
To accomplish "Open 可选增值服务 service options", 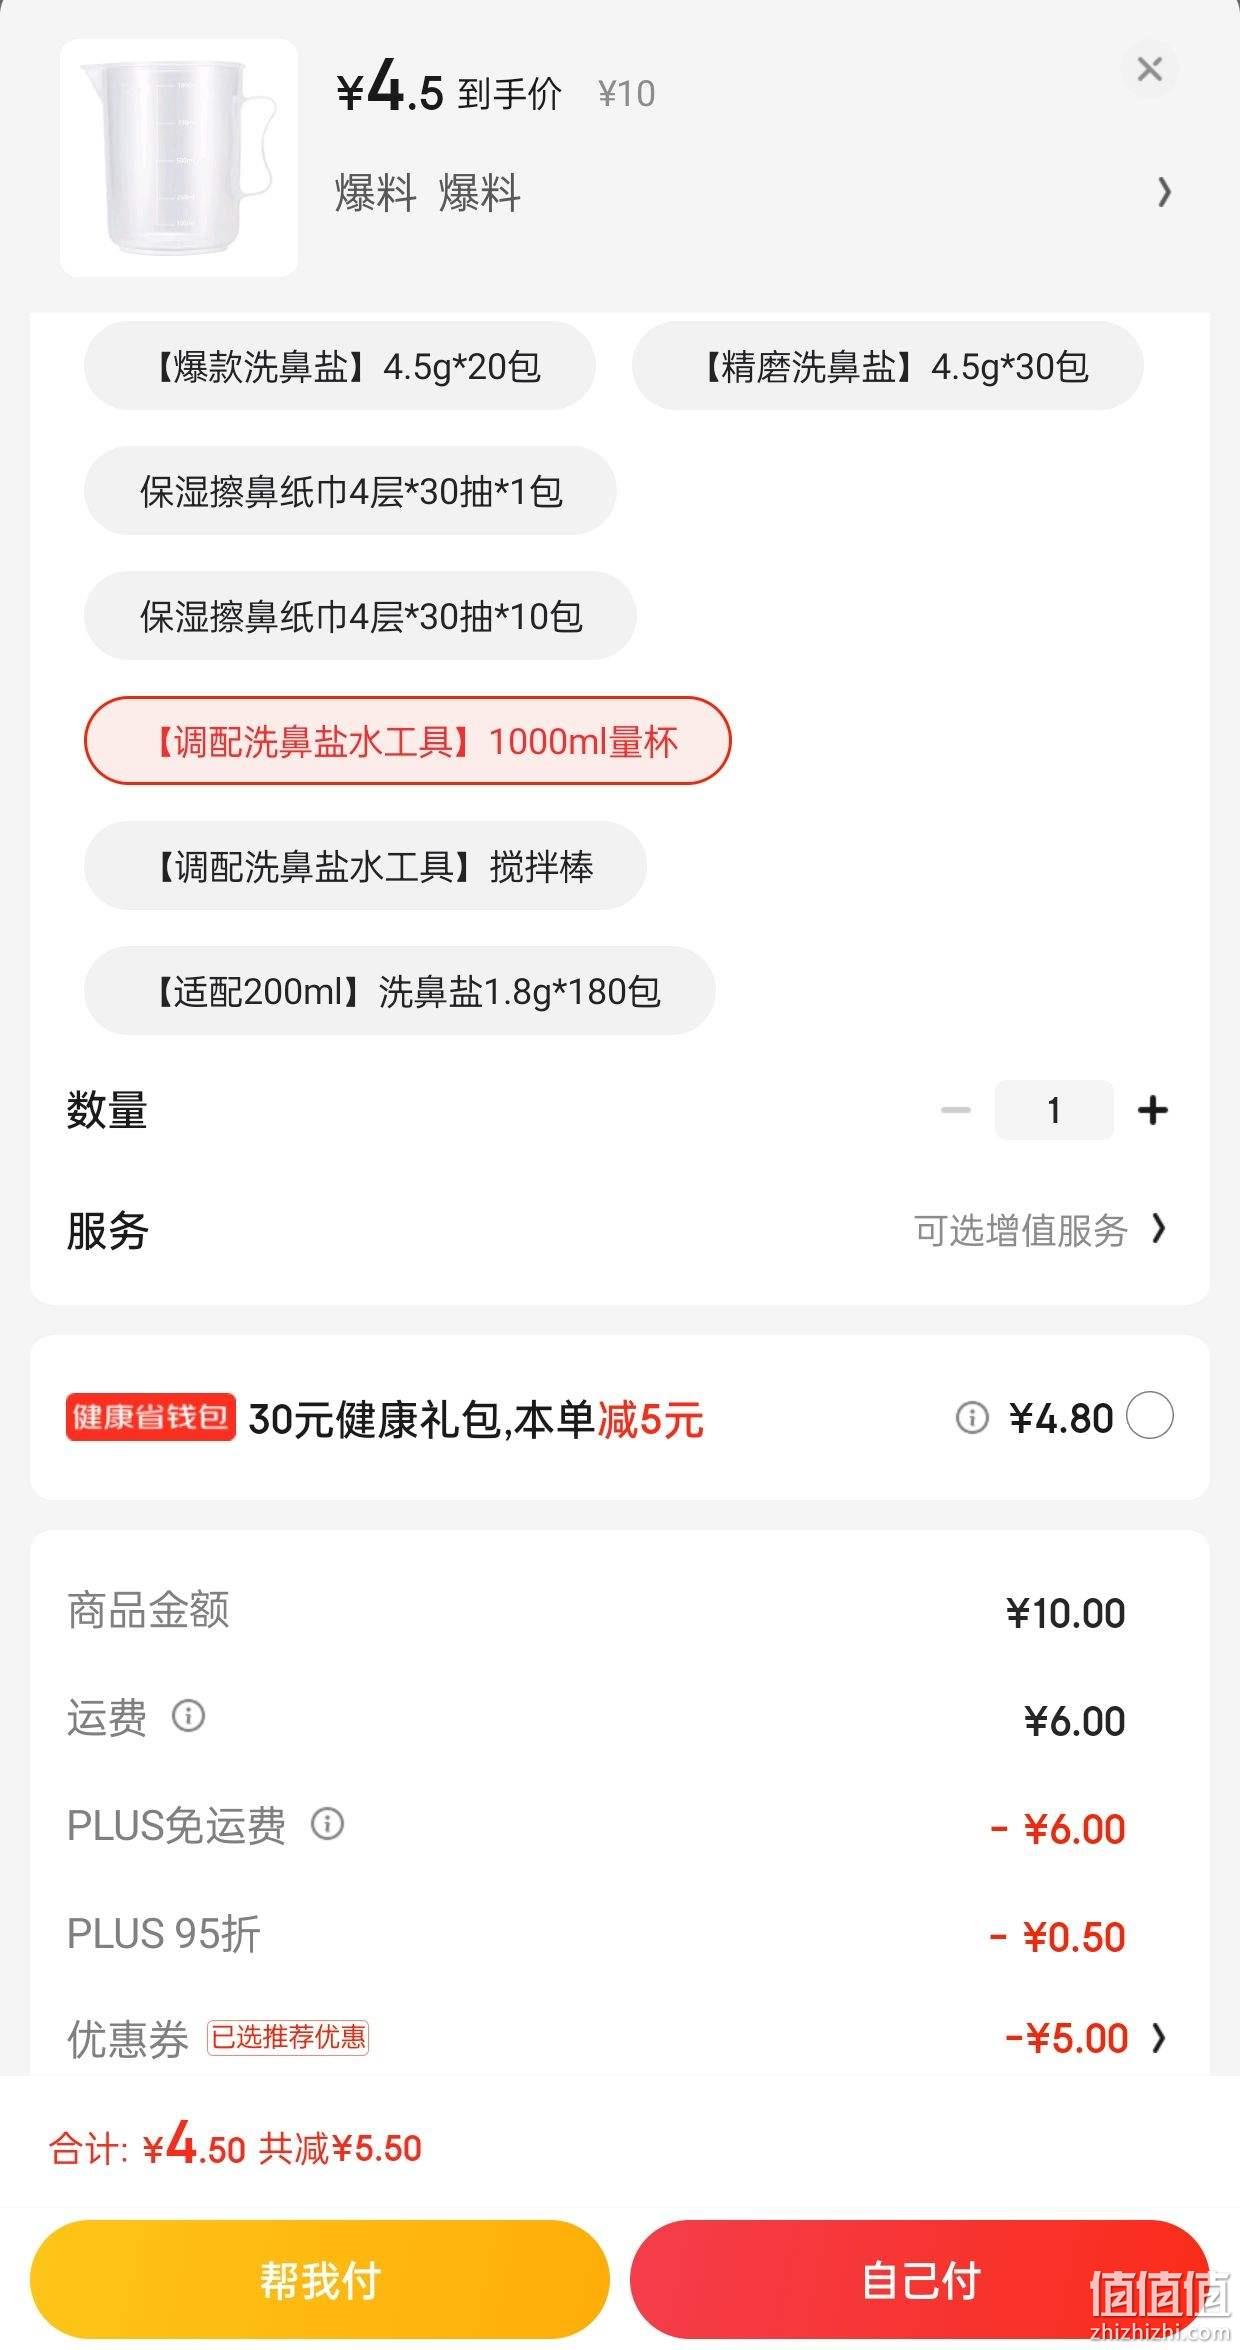I will click(1041, 1230).
